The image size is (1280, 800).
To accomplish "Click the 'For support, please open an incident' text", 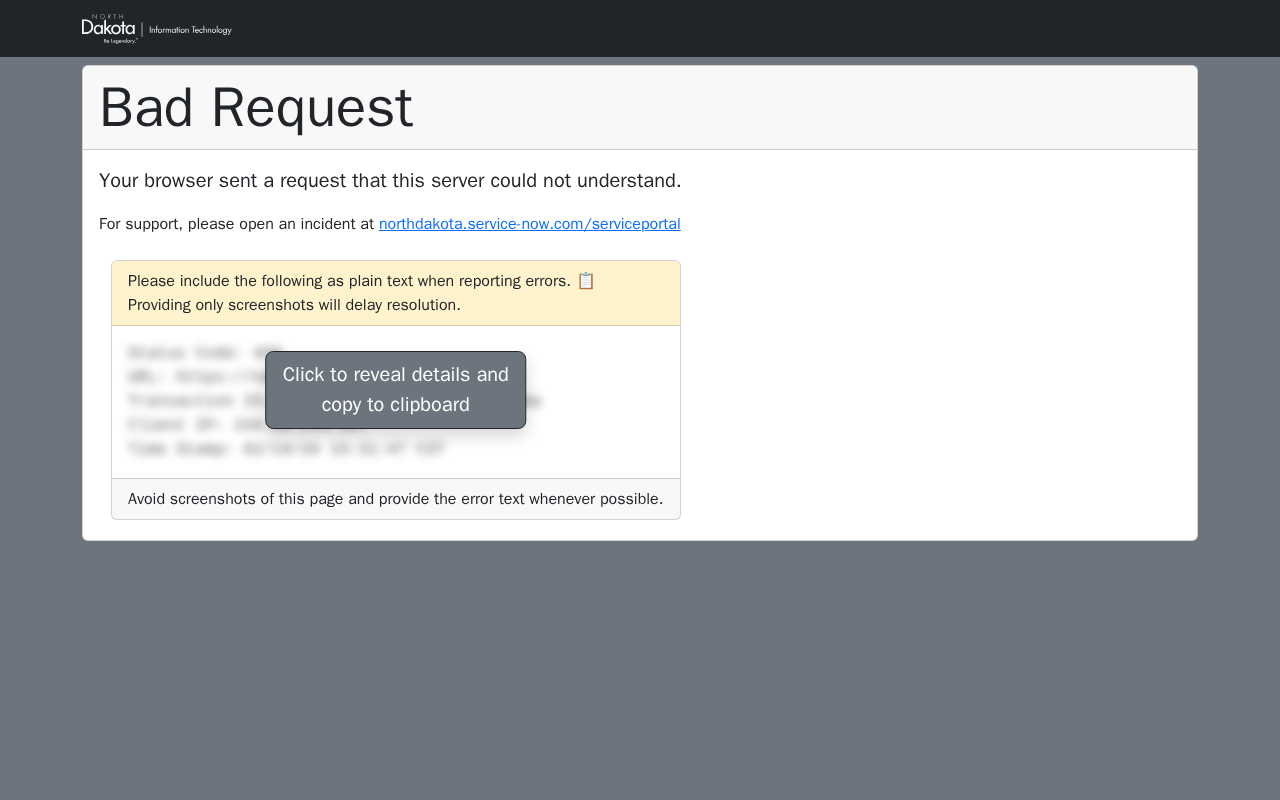I will [x=237, y=224].
